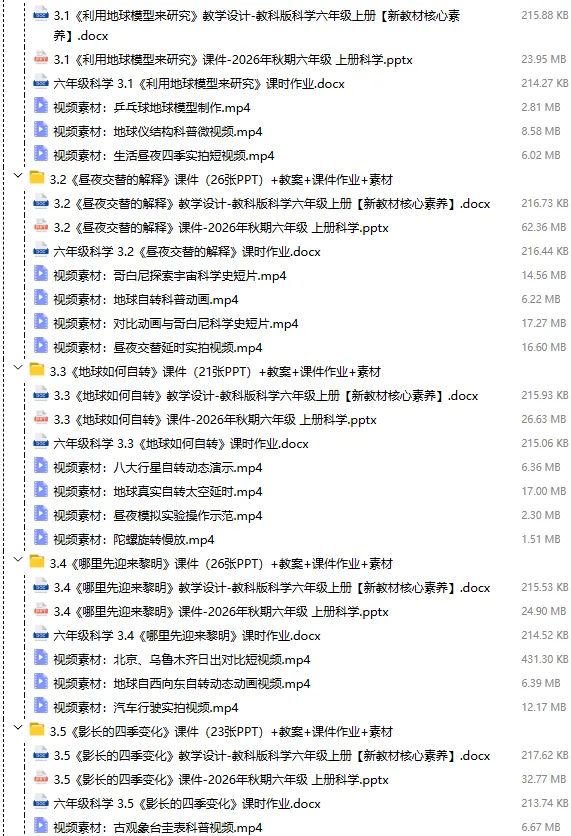Screen dimensions: 571x836
Task: Open 3.2《昼夜交替的解释》教学设计 docx file name
Action: point(272,204)
